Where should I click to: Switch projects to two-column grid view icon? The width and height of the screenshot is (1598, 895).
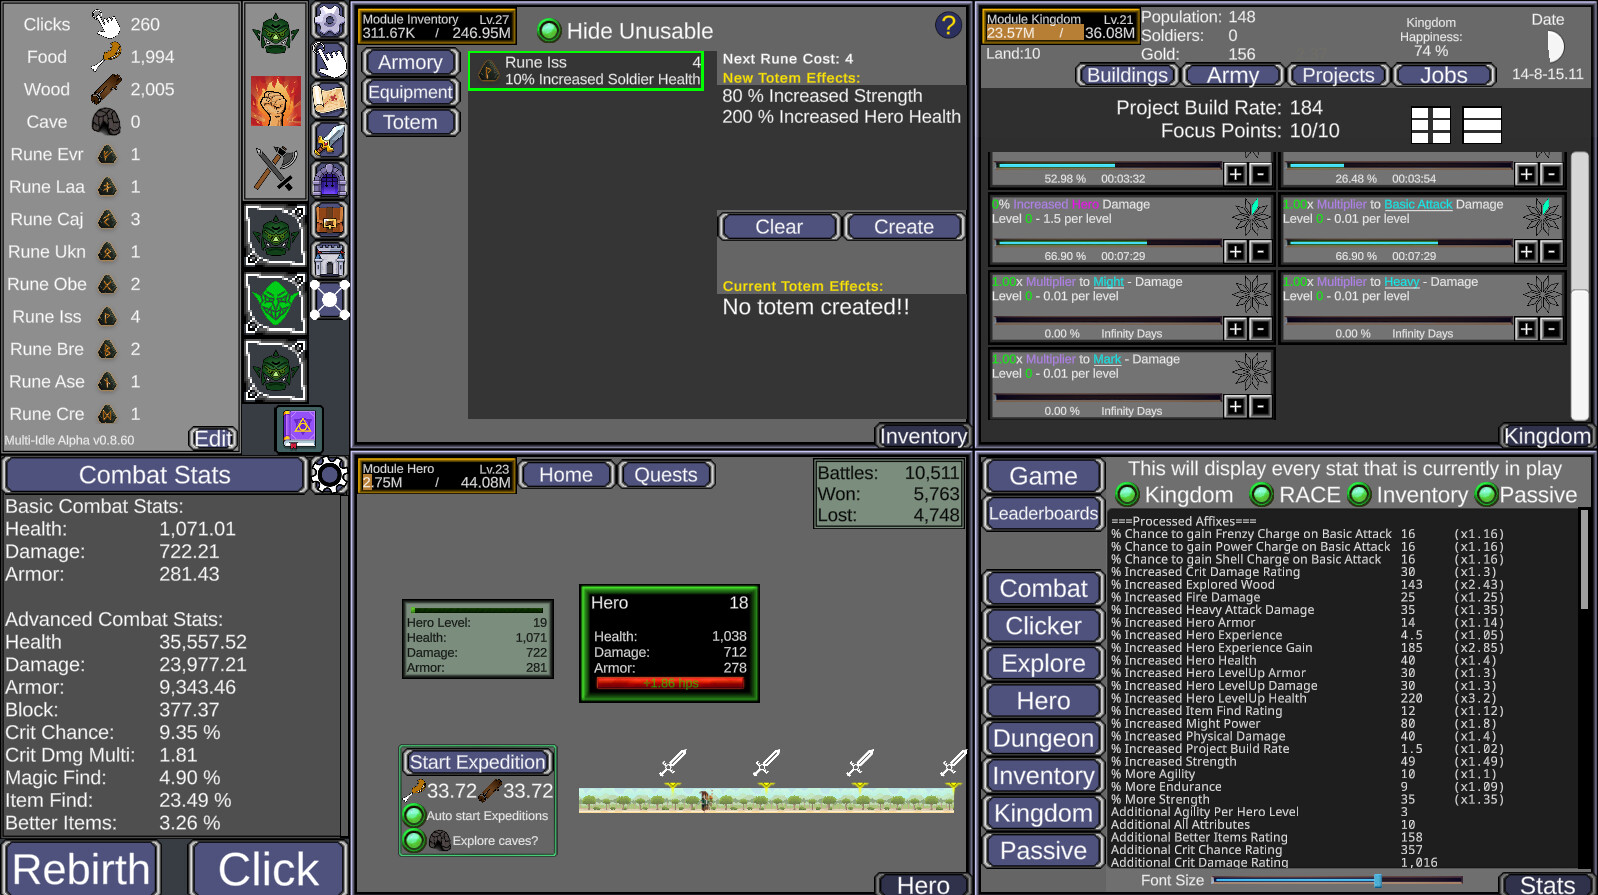coord(1430,126)
